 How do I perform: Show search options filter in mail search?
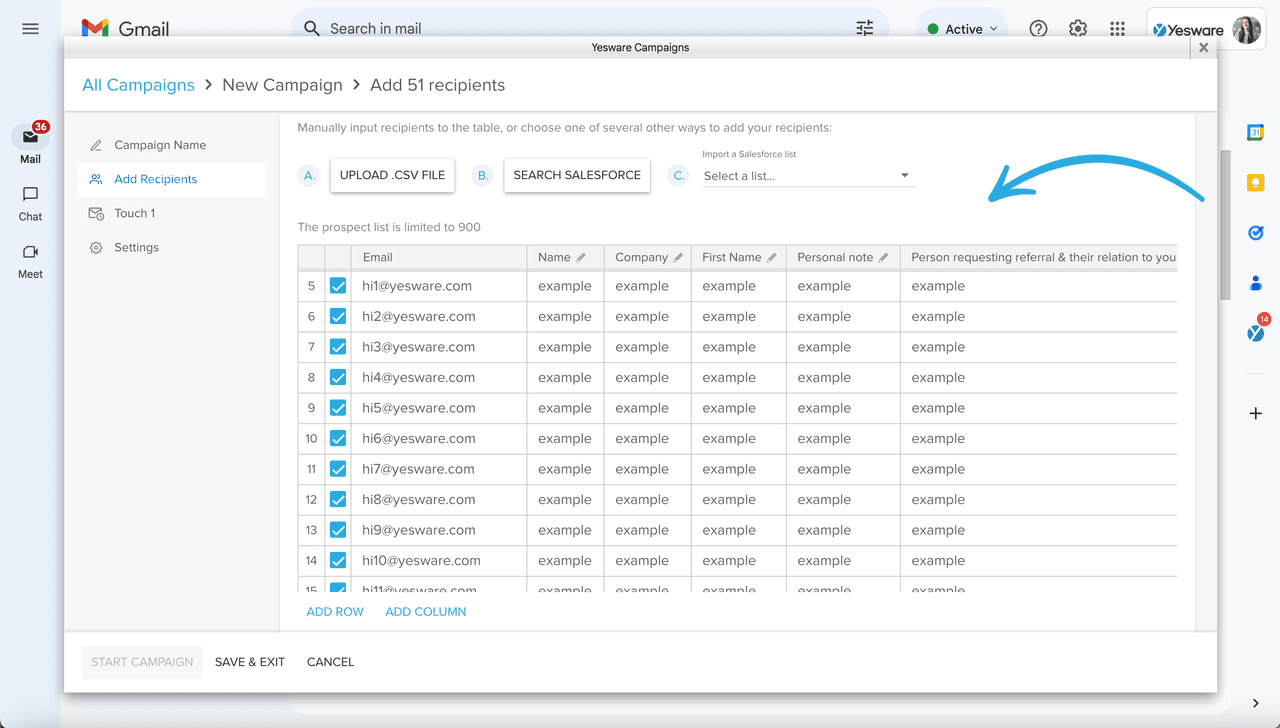pos(865,29)
